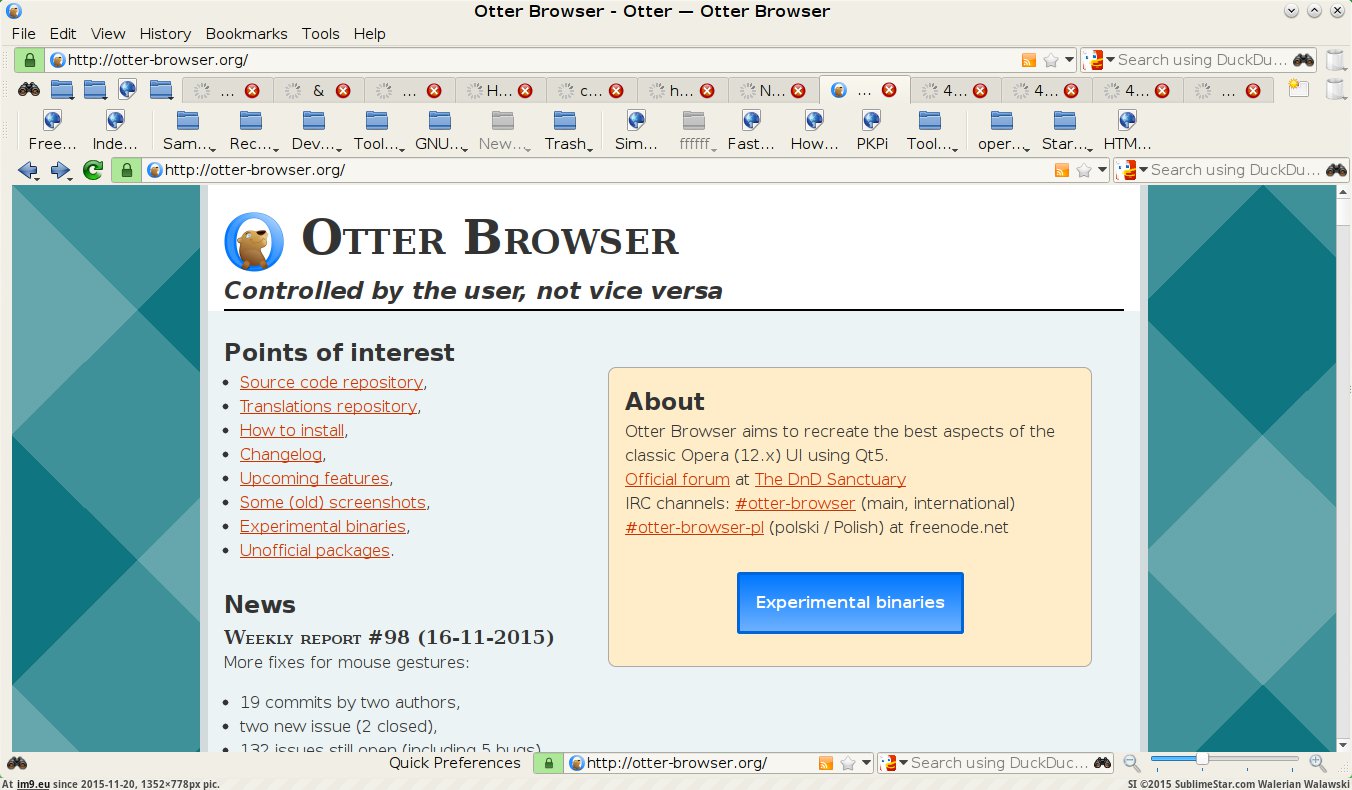Screen dimensions: 1352x790
Task: Open the 'How...' bookmark
Action: tap(814, 131)
